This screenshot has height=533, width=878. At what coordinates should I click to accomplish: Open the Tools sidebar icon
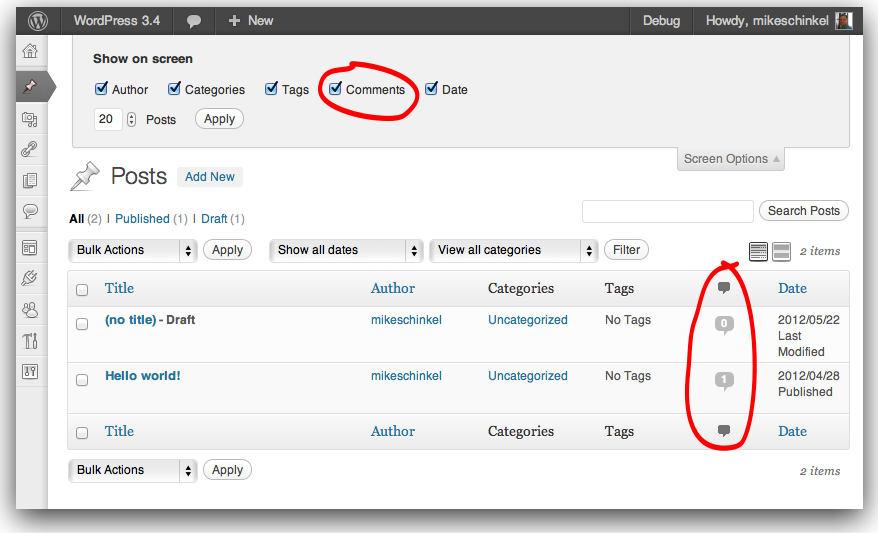click(x=30, y=340)
